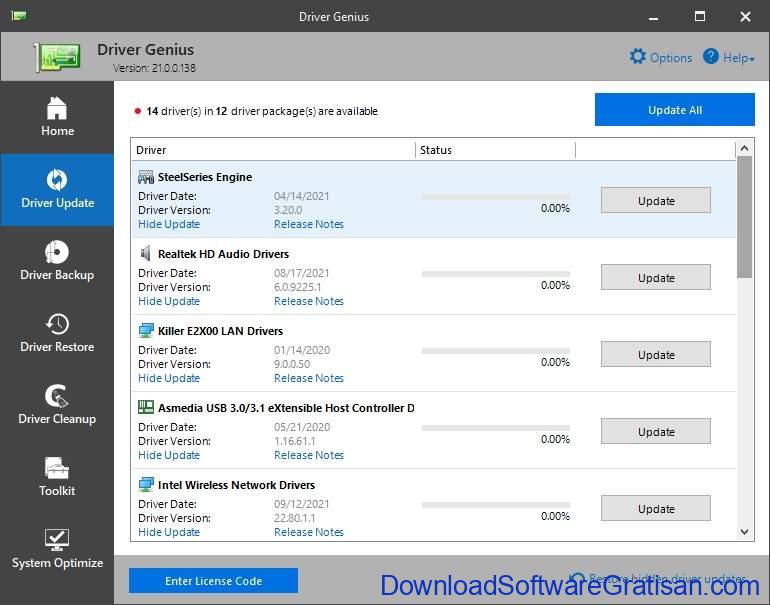Hide Update for Realtek HD Audio Drivers

coord(169,302)
